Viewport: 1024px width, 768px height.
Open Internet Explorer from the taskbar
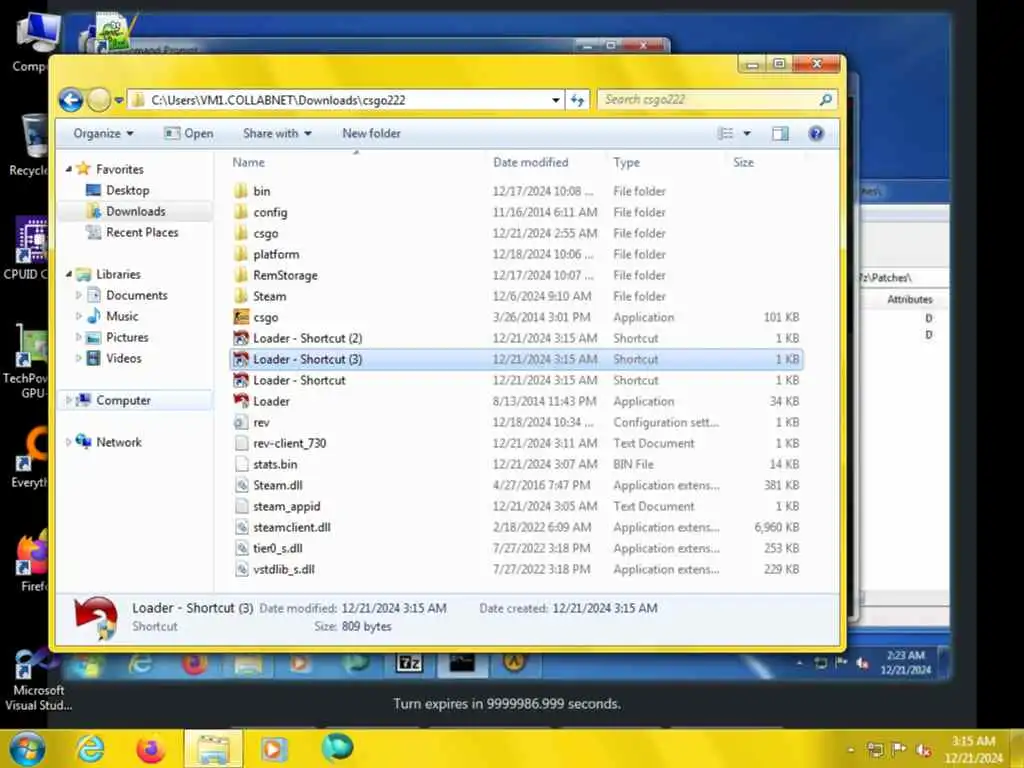pos(90,748)
